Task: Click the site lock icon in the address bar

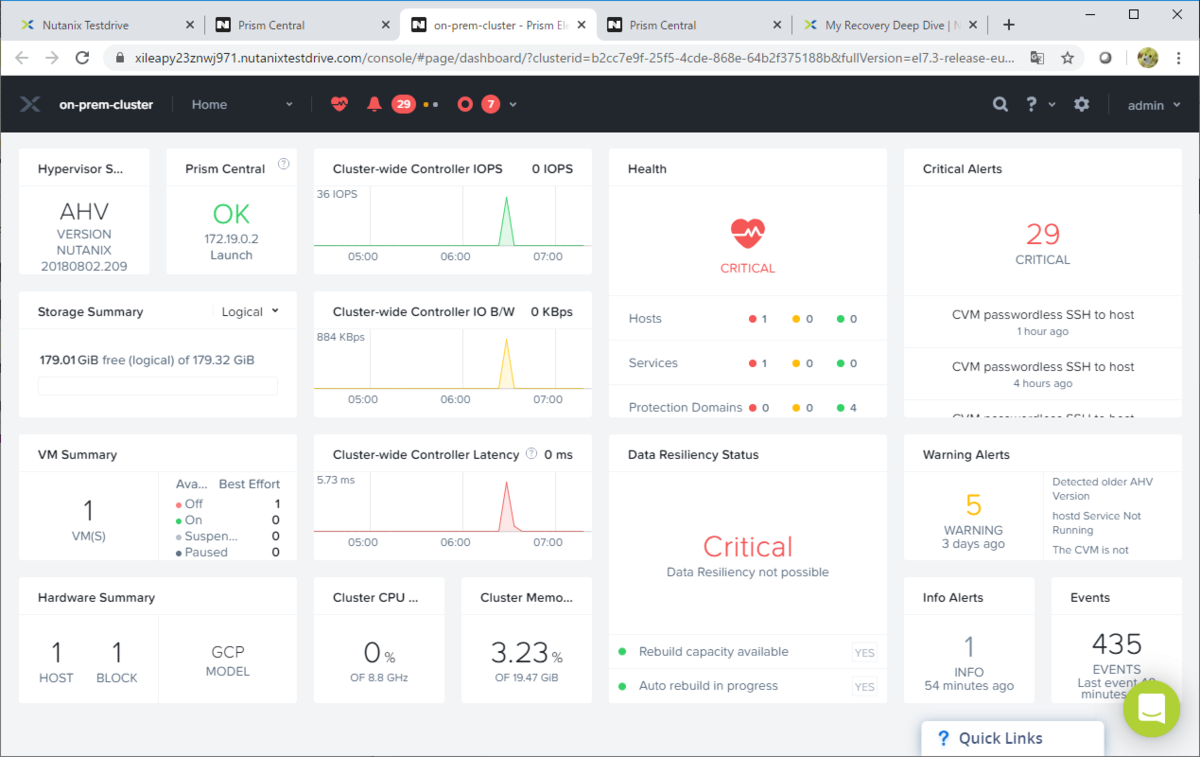Action: point(121,58)
